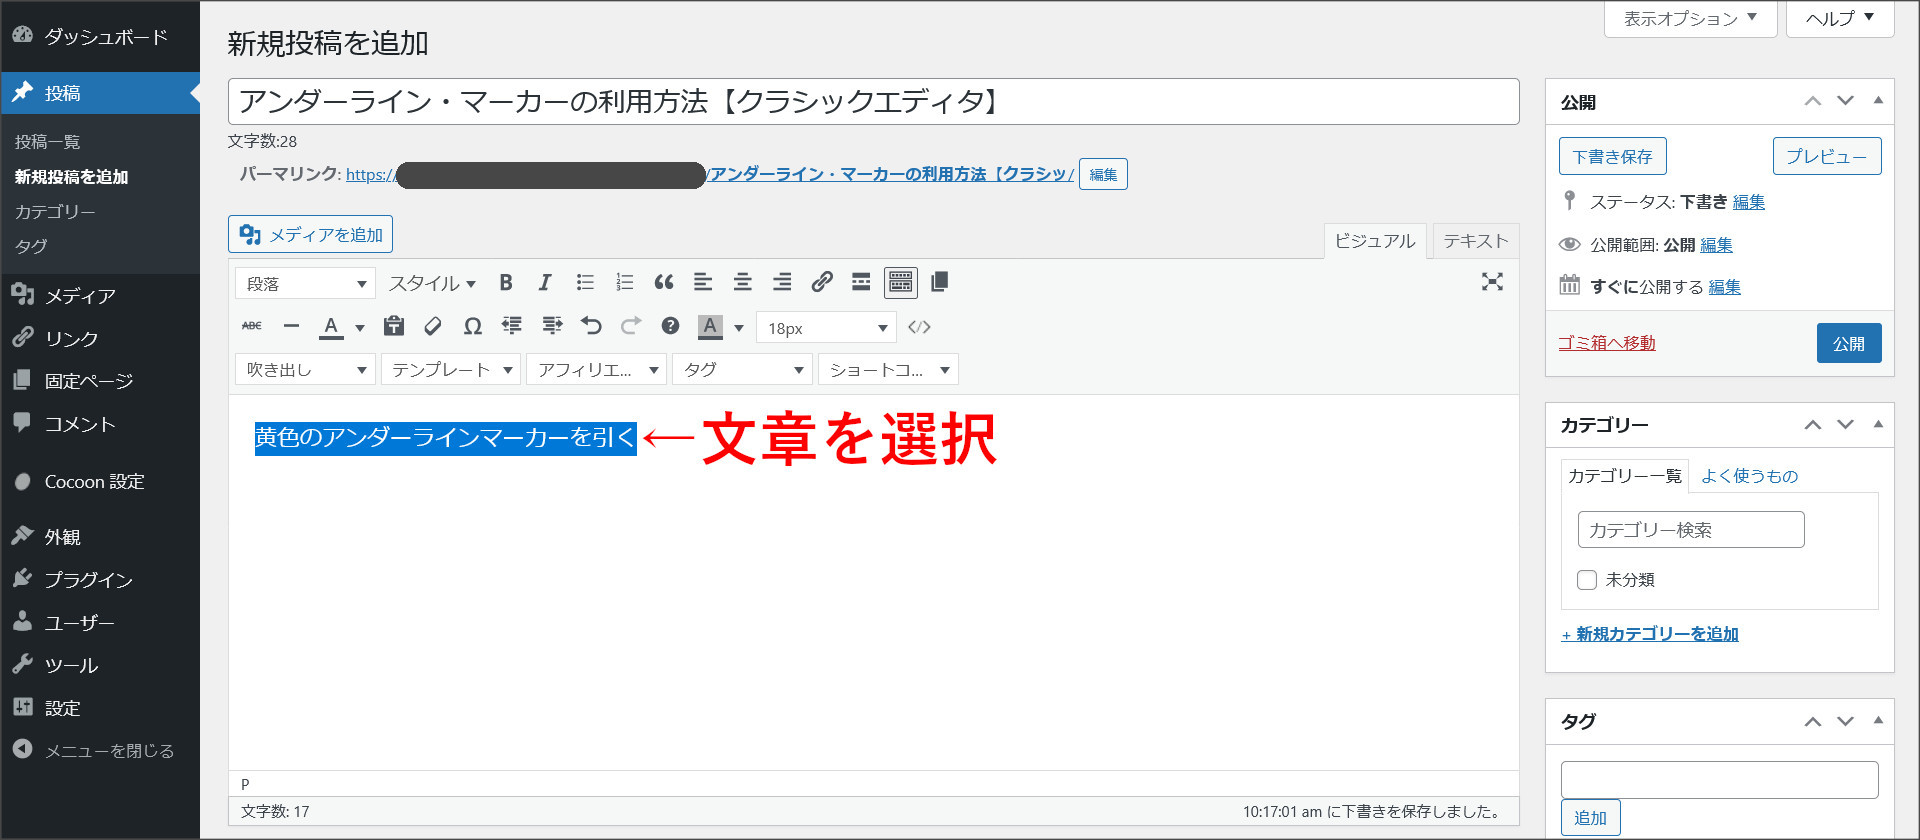The height and width of the screenshot is (840, 1920).
Task: Toggle bold formatting in editor toolbar
Action: point(506,283)
